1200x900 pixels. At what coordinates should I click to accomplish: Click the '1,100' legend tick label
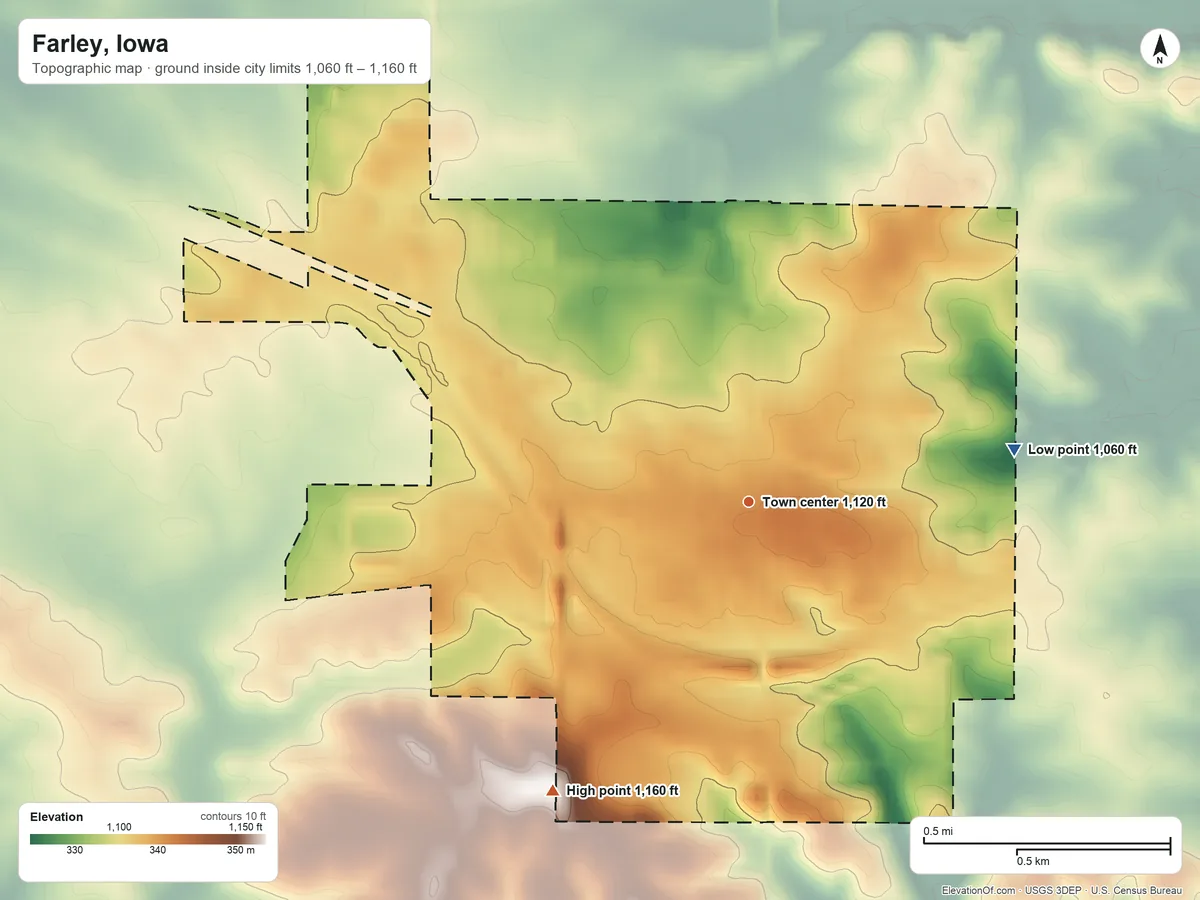coord(119,827)
